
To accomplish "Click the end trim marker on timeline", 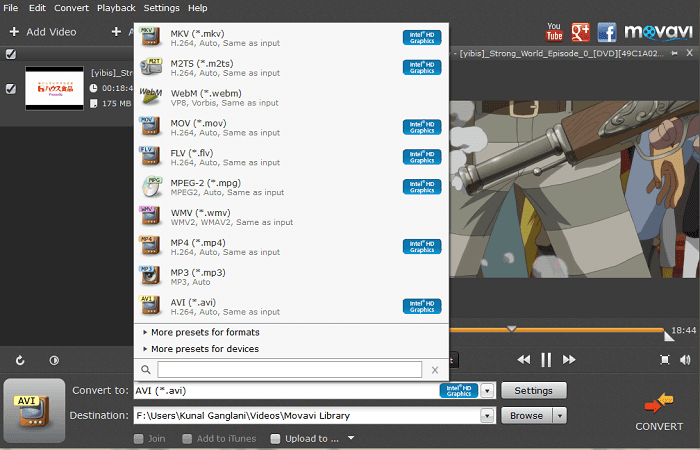I will [x=669, y=336].
